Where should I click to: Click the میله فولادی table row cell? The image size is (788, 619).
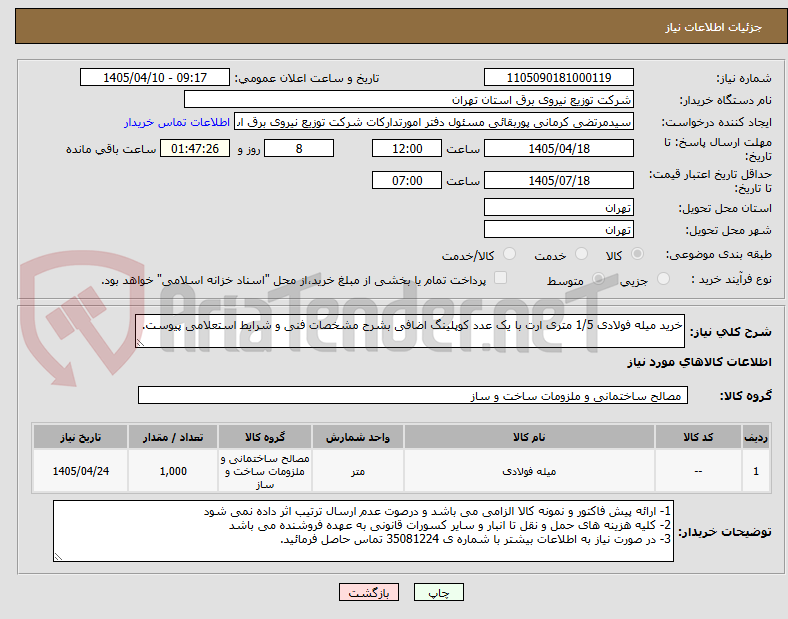click(529, 471)
